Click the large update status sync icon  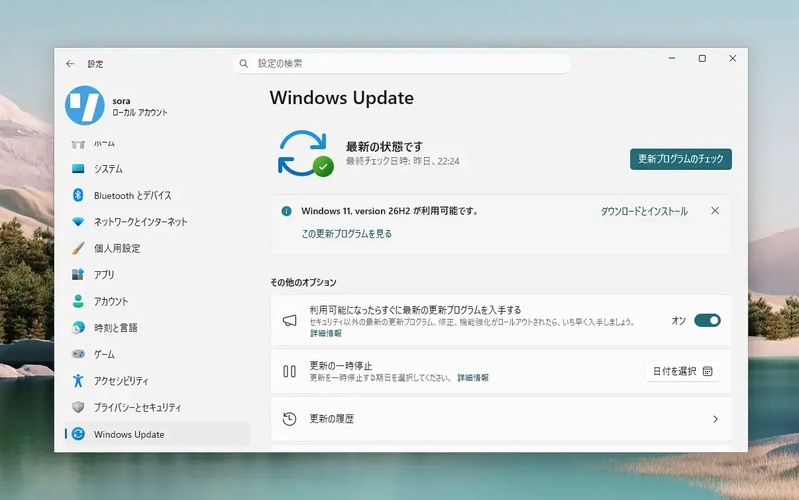(x=305, y=153)
